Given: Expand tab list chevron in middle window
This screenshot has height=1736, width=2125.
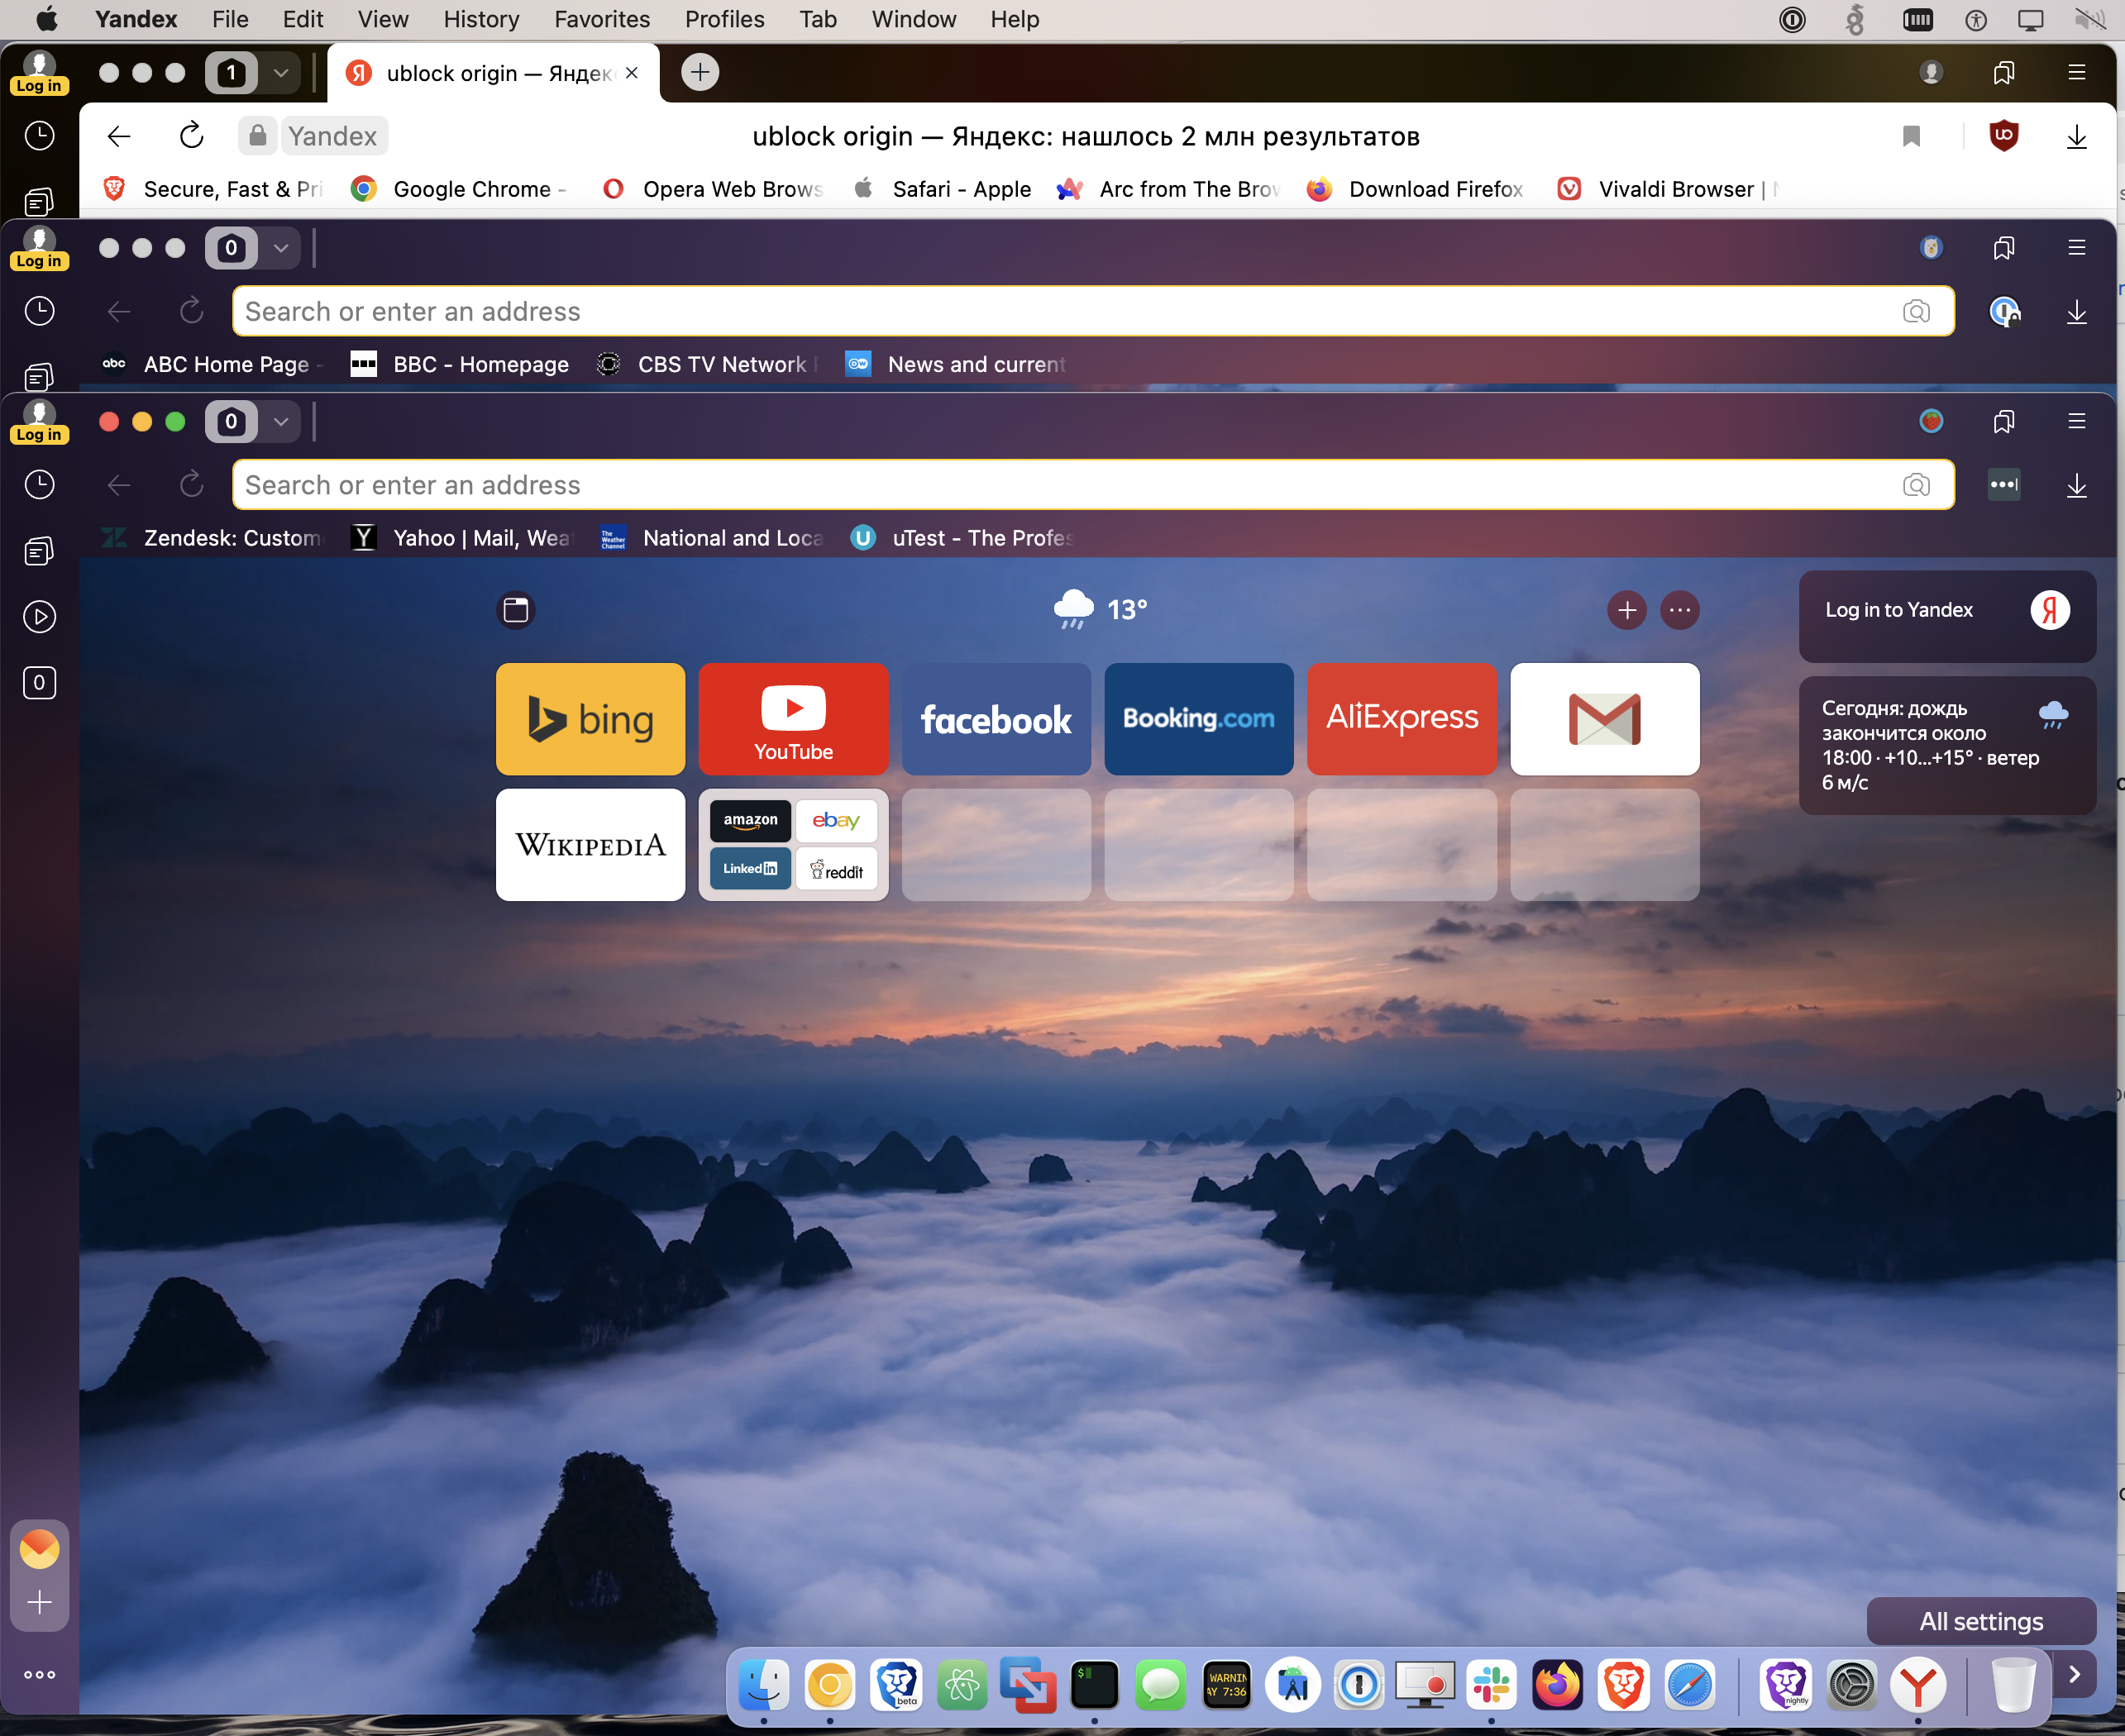Looking at the screenshot, I should click(281, 248).
